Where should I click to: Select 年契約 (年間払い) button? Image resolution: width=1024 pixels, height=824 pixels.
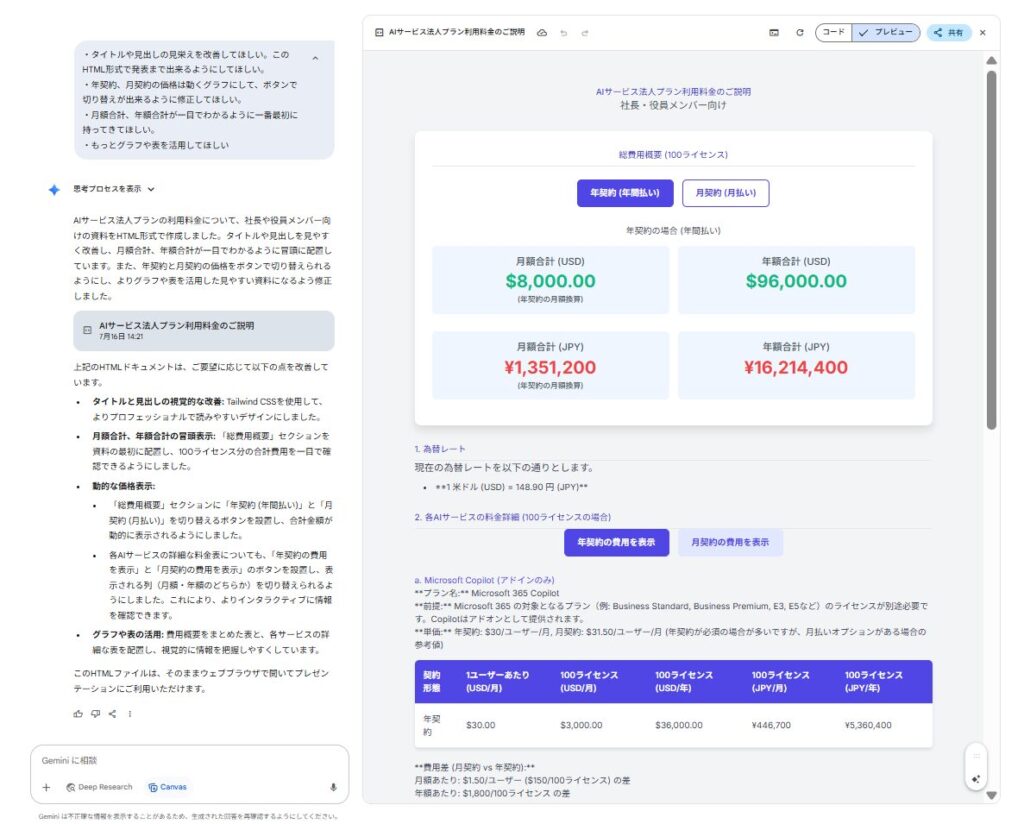(625, 193)
